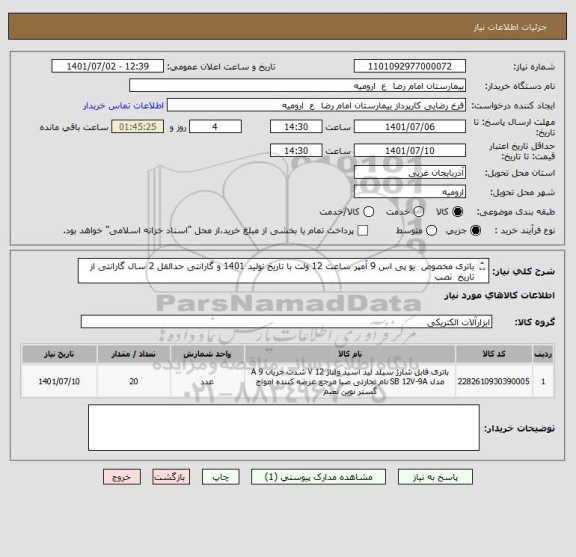Screen dimensions: 576x557
Task: Click the مشاهده مدارک پیوستی (1) button
Action: [x=318, y=477]
